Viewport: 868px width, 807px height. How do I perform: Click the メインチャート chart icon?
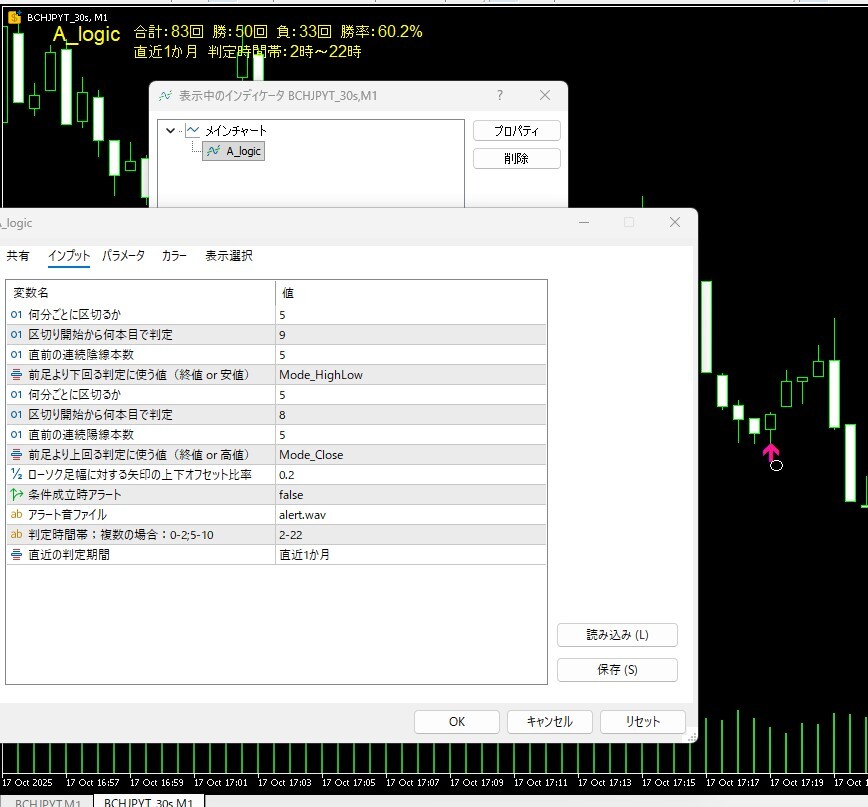[193, 131]
